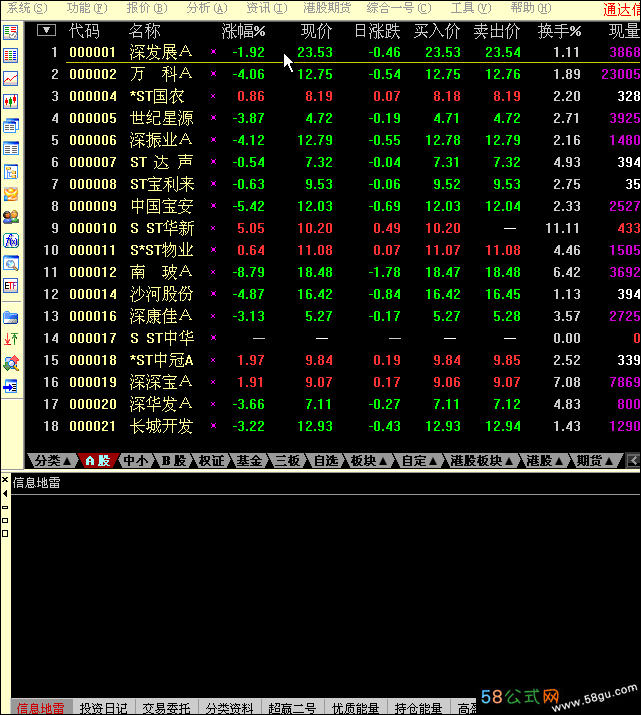641x715 pixels.
Task: Select the 投资日记 bottom tab
Action: (103, 708)
